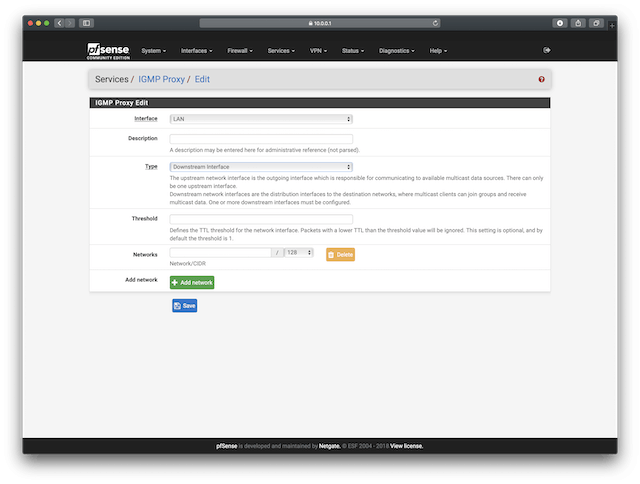Viewport: 640px width, 484px height.
Task: Open the Type dropdown Downstream Interface
Action: [x=261, y=167]
